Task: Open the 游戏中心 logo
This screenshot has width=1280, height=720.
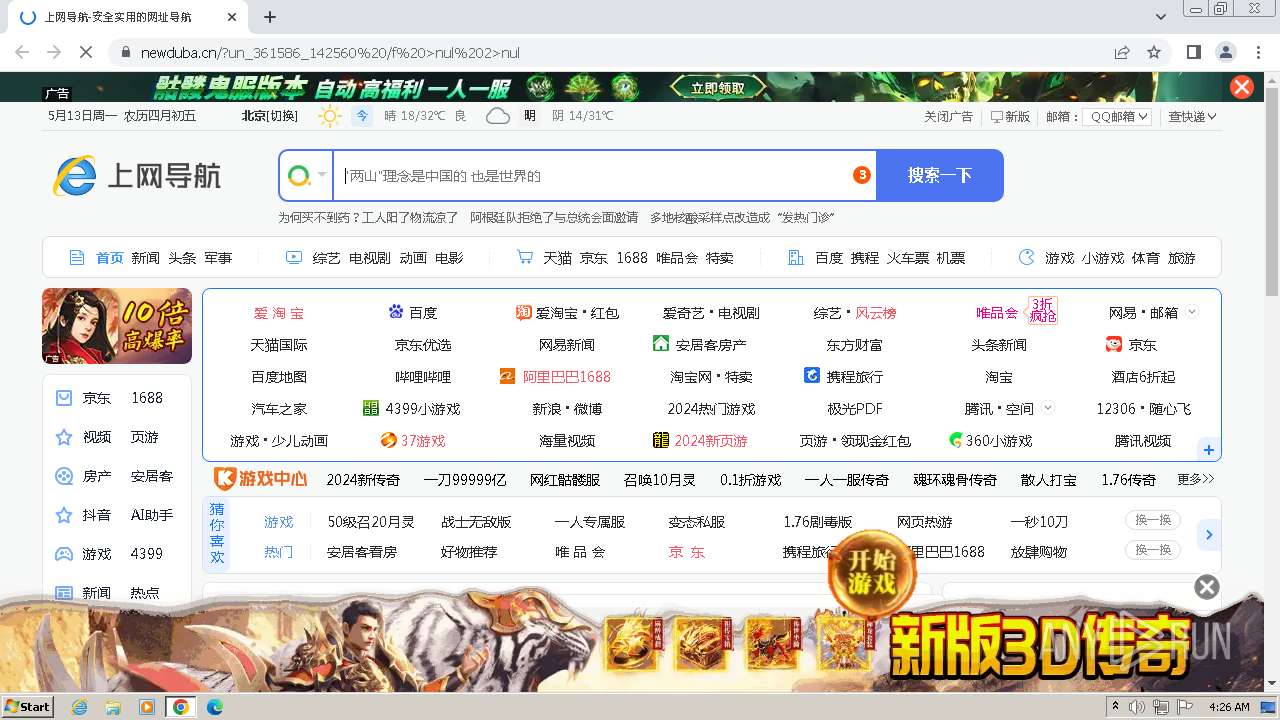Action: point(260,479)
